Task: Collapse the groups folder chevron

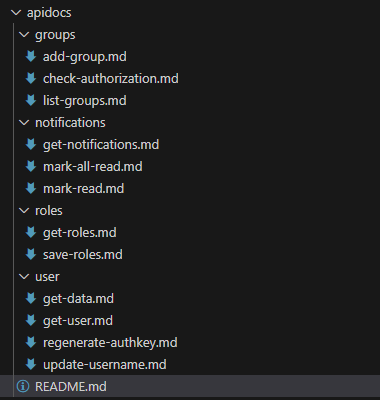Action: (24, 35)
